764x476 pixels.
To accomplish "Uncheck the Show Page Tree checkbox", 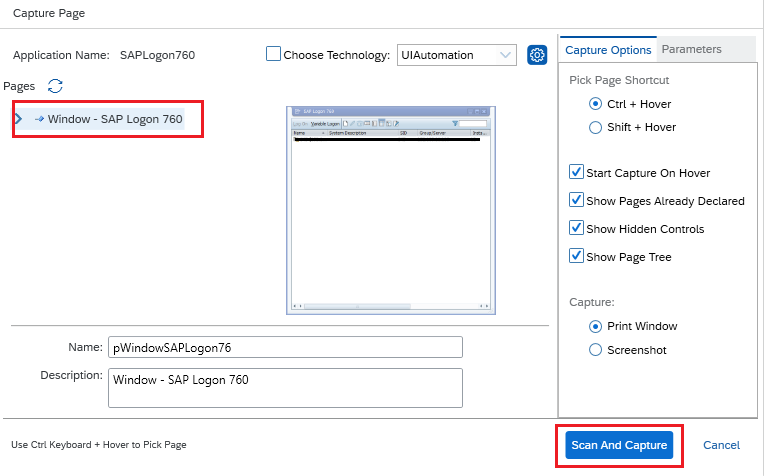I will coord(576,257).
